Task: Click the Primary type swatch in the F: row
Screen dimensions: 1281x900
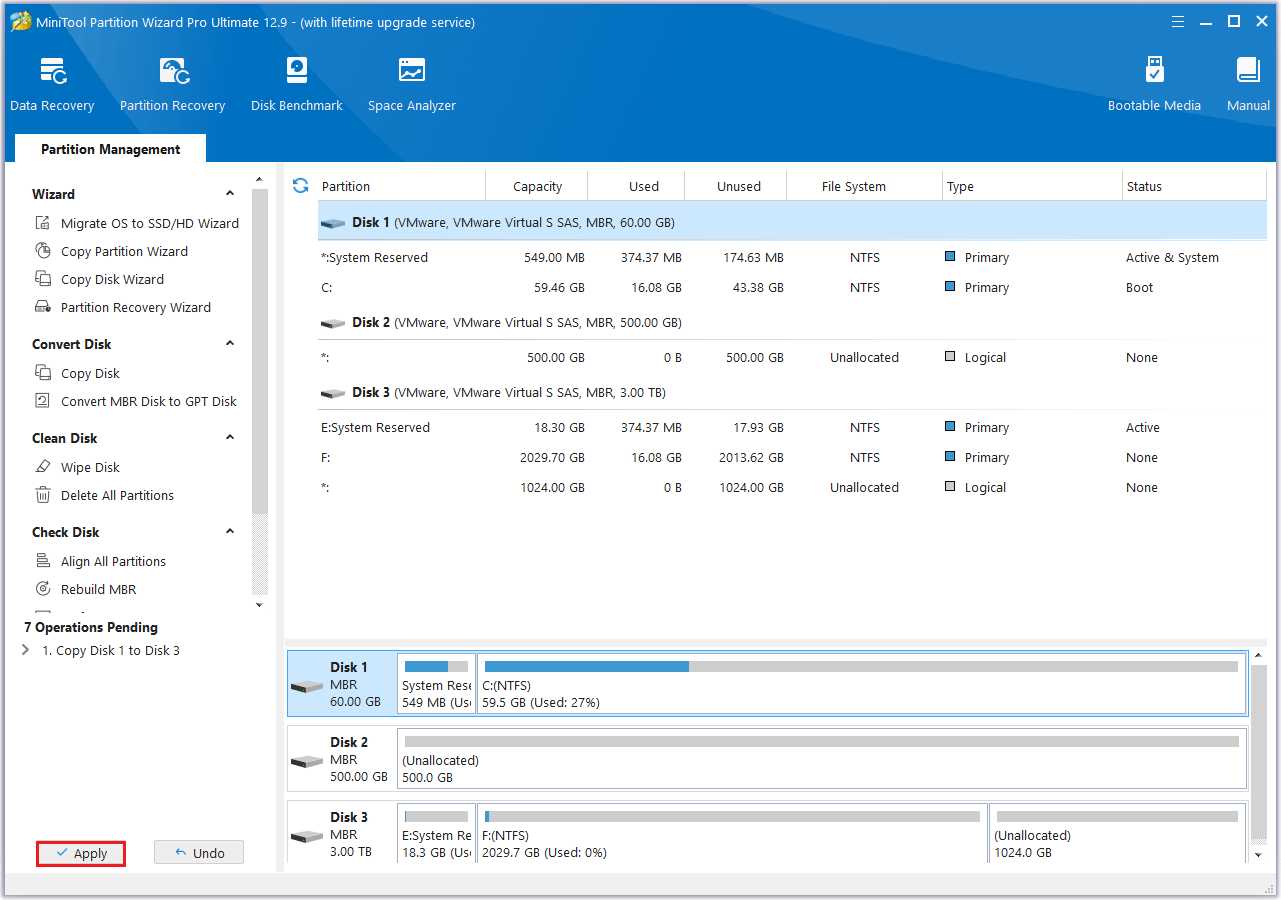Action: 950,457
